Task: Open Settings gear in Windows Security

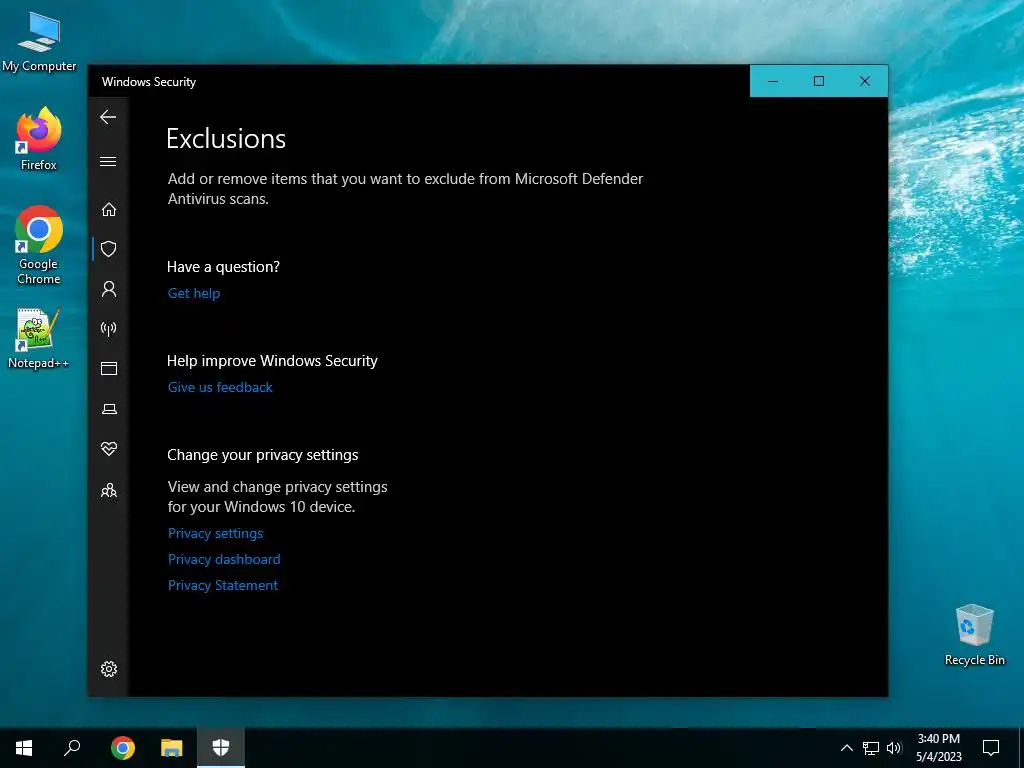Action: tap(109, 669)
